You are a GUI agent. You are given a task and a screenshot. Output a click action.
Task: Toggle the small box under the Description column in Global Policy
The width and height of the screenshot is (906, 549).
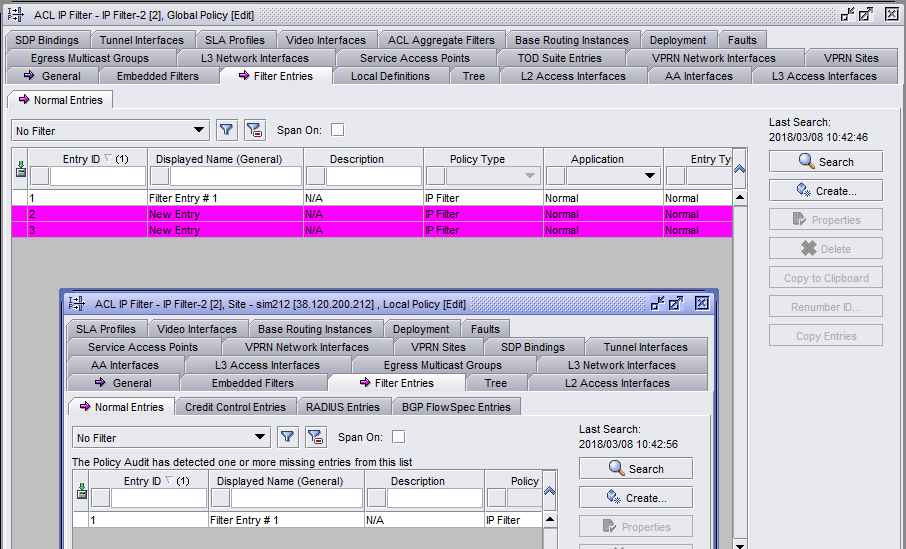tap(315, 176)
